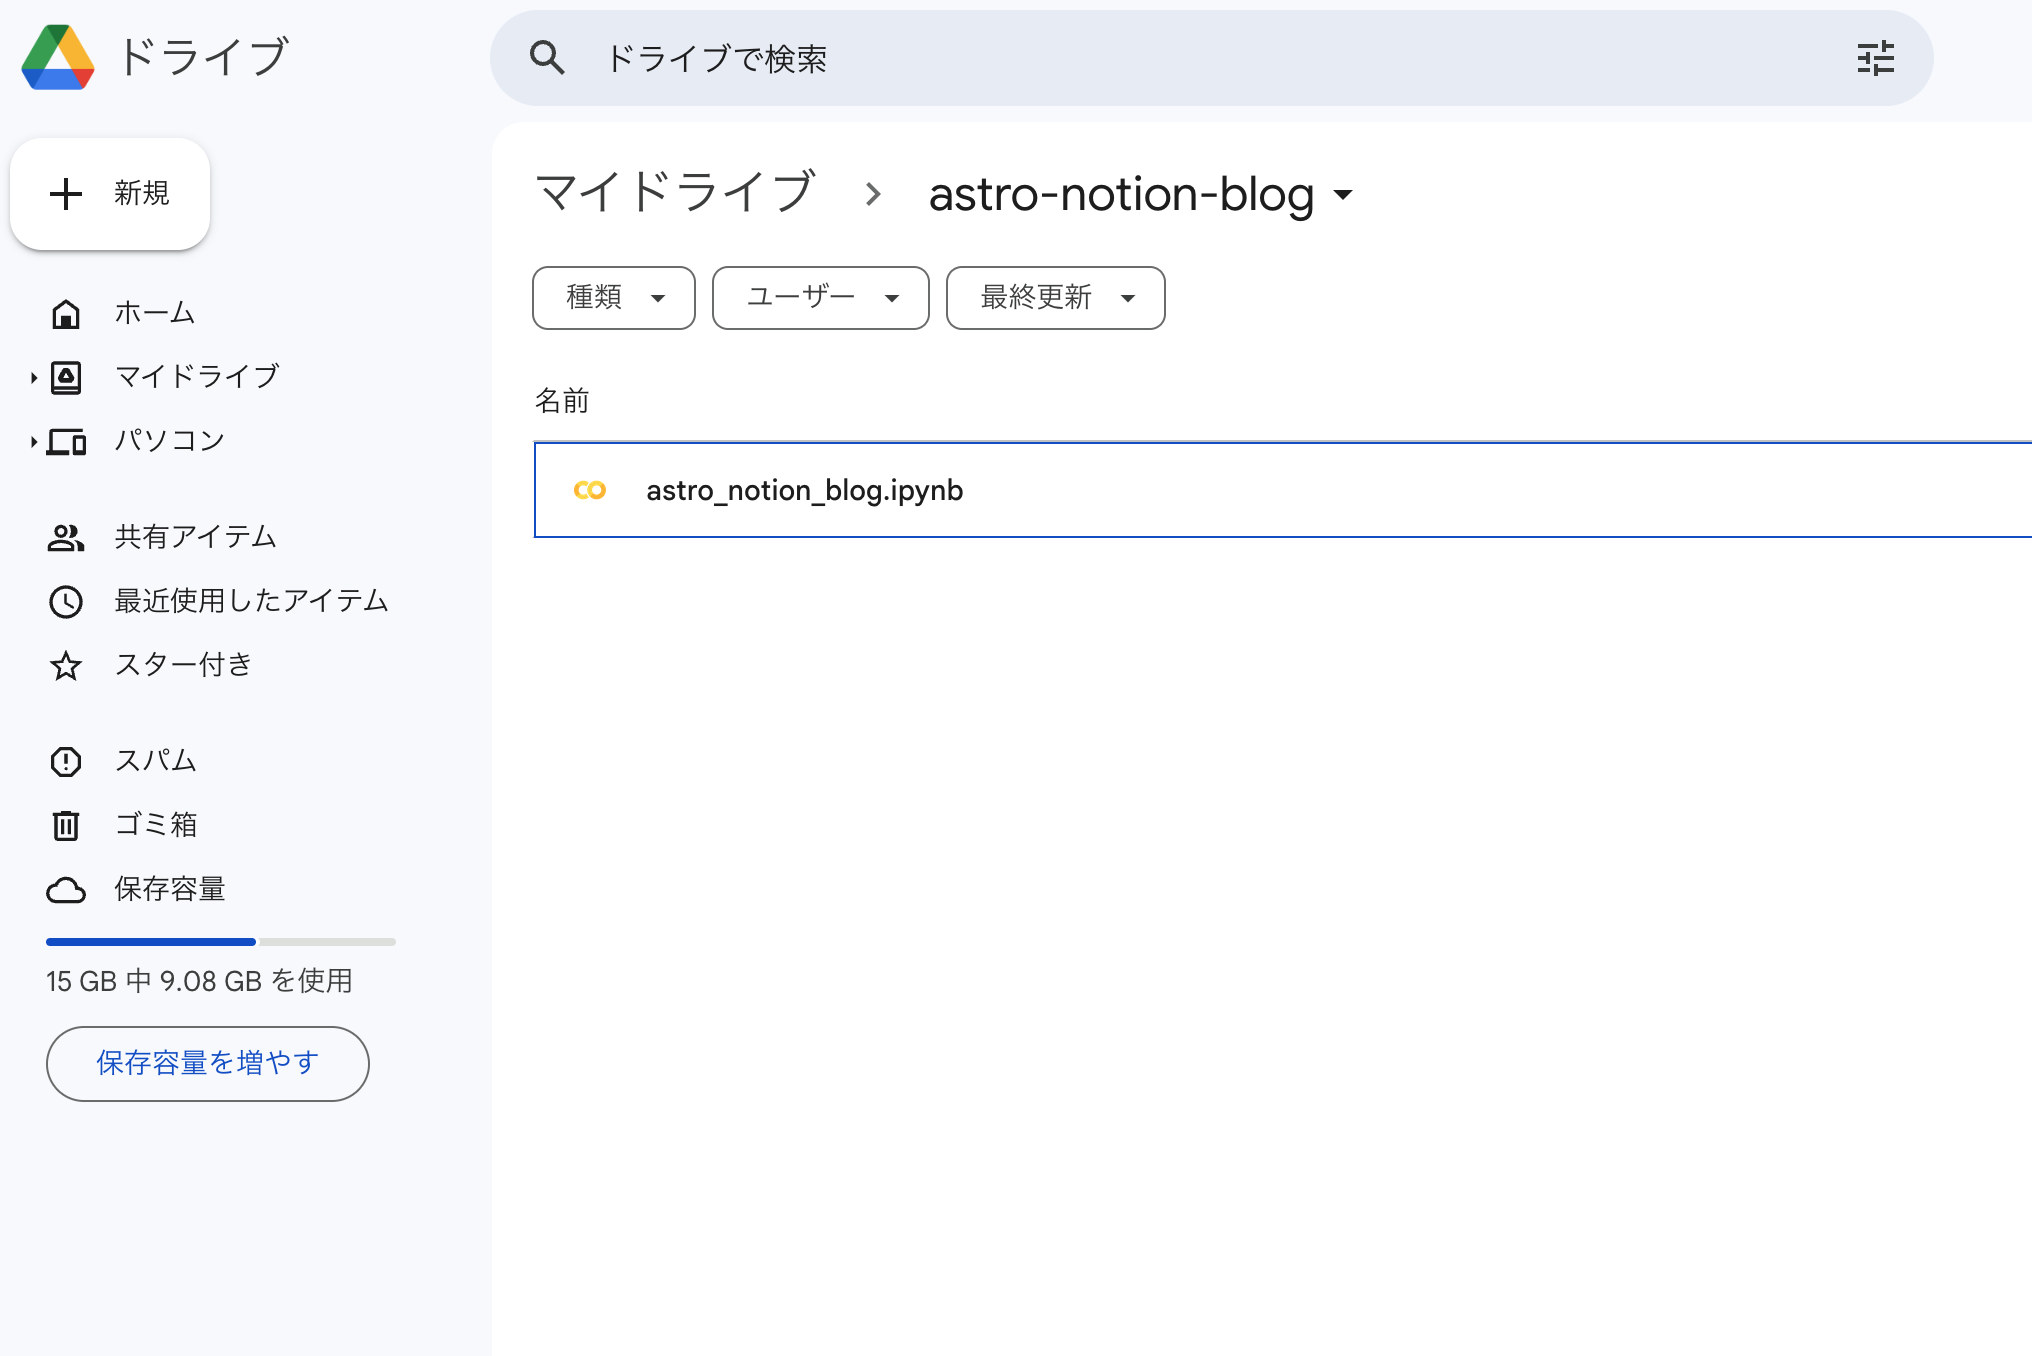Image resolution: width=2032 pixels, height=1356 pixels.
Task: Open the 最終更新 filter dropdown
Action: [x=1056, y=298]
